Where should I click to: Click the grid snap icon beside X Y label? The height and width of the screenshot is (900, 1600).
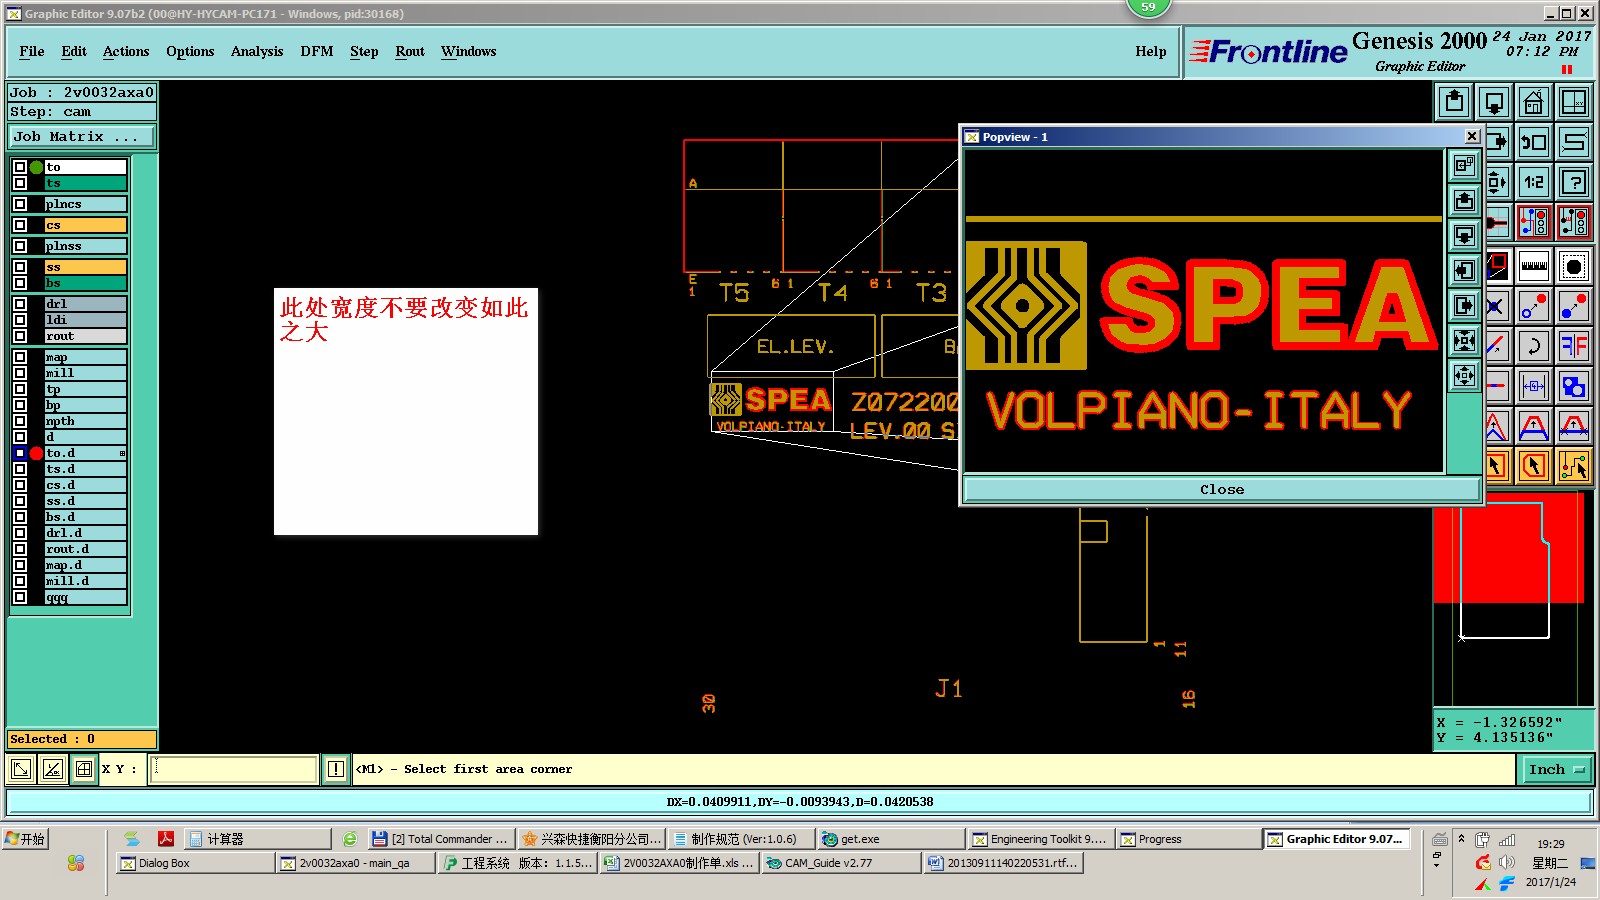tap(84, 769)
